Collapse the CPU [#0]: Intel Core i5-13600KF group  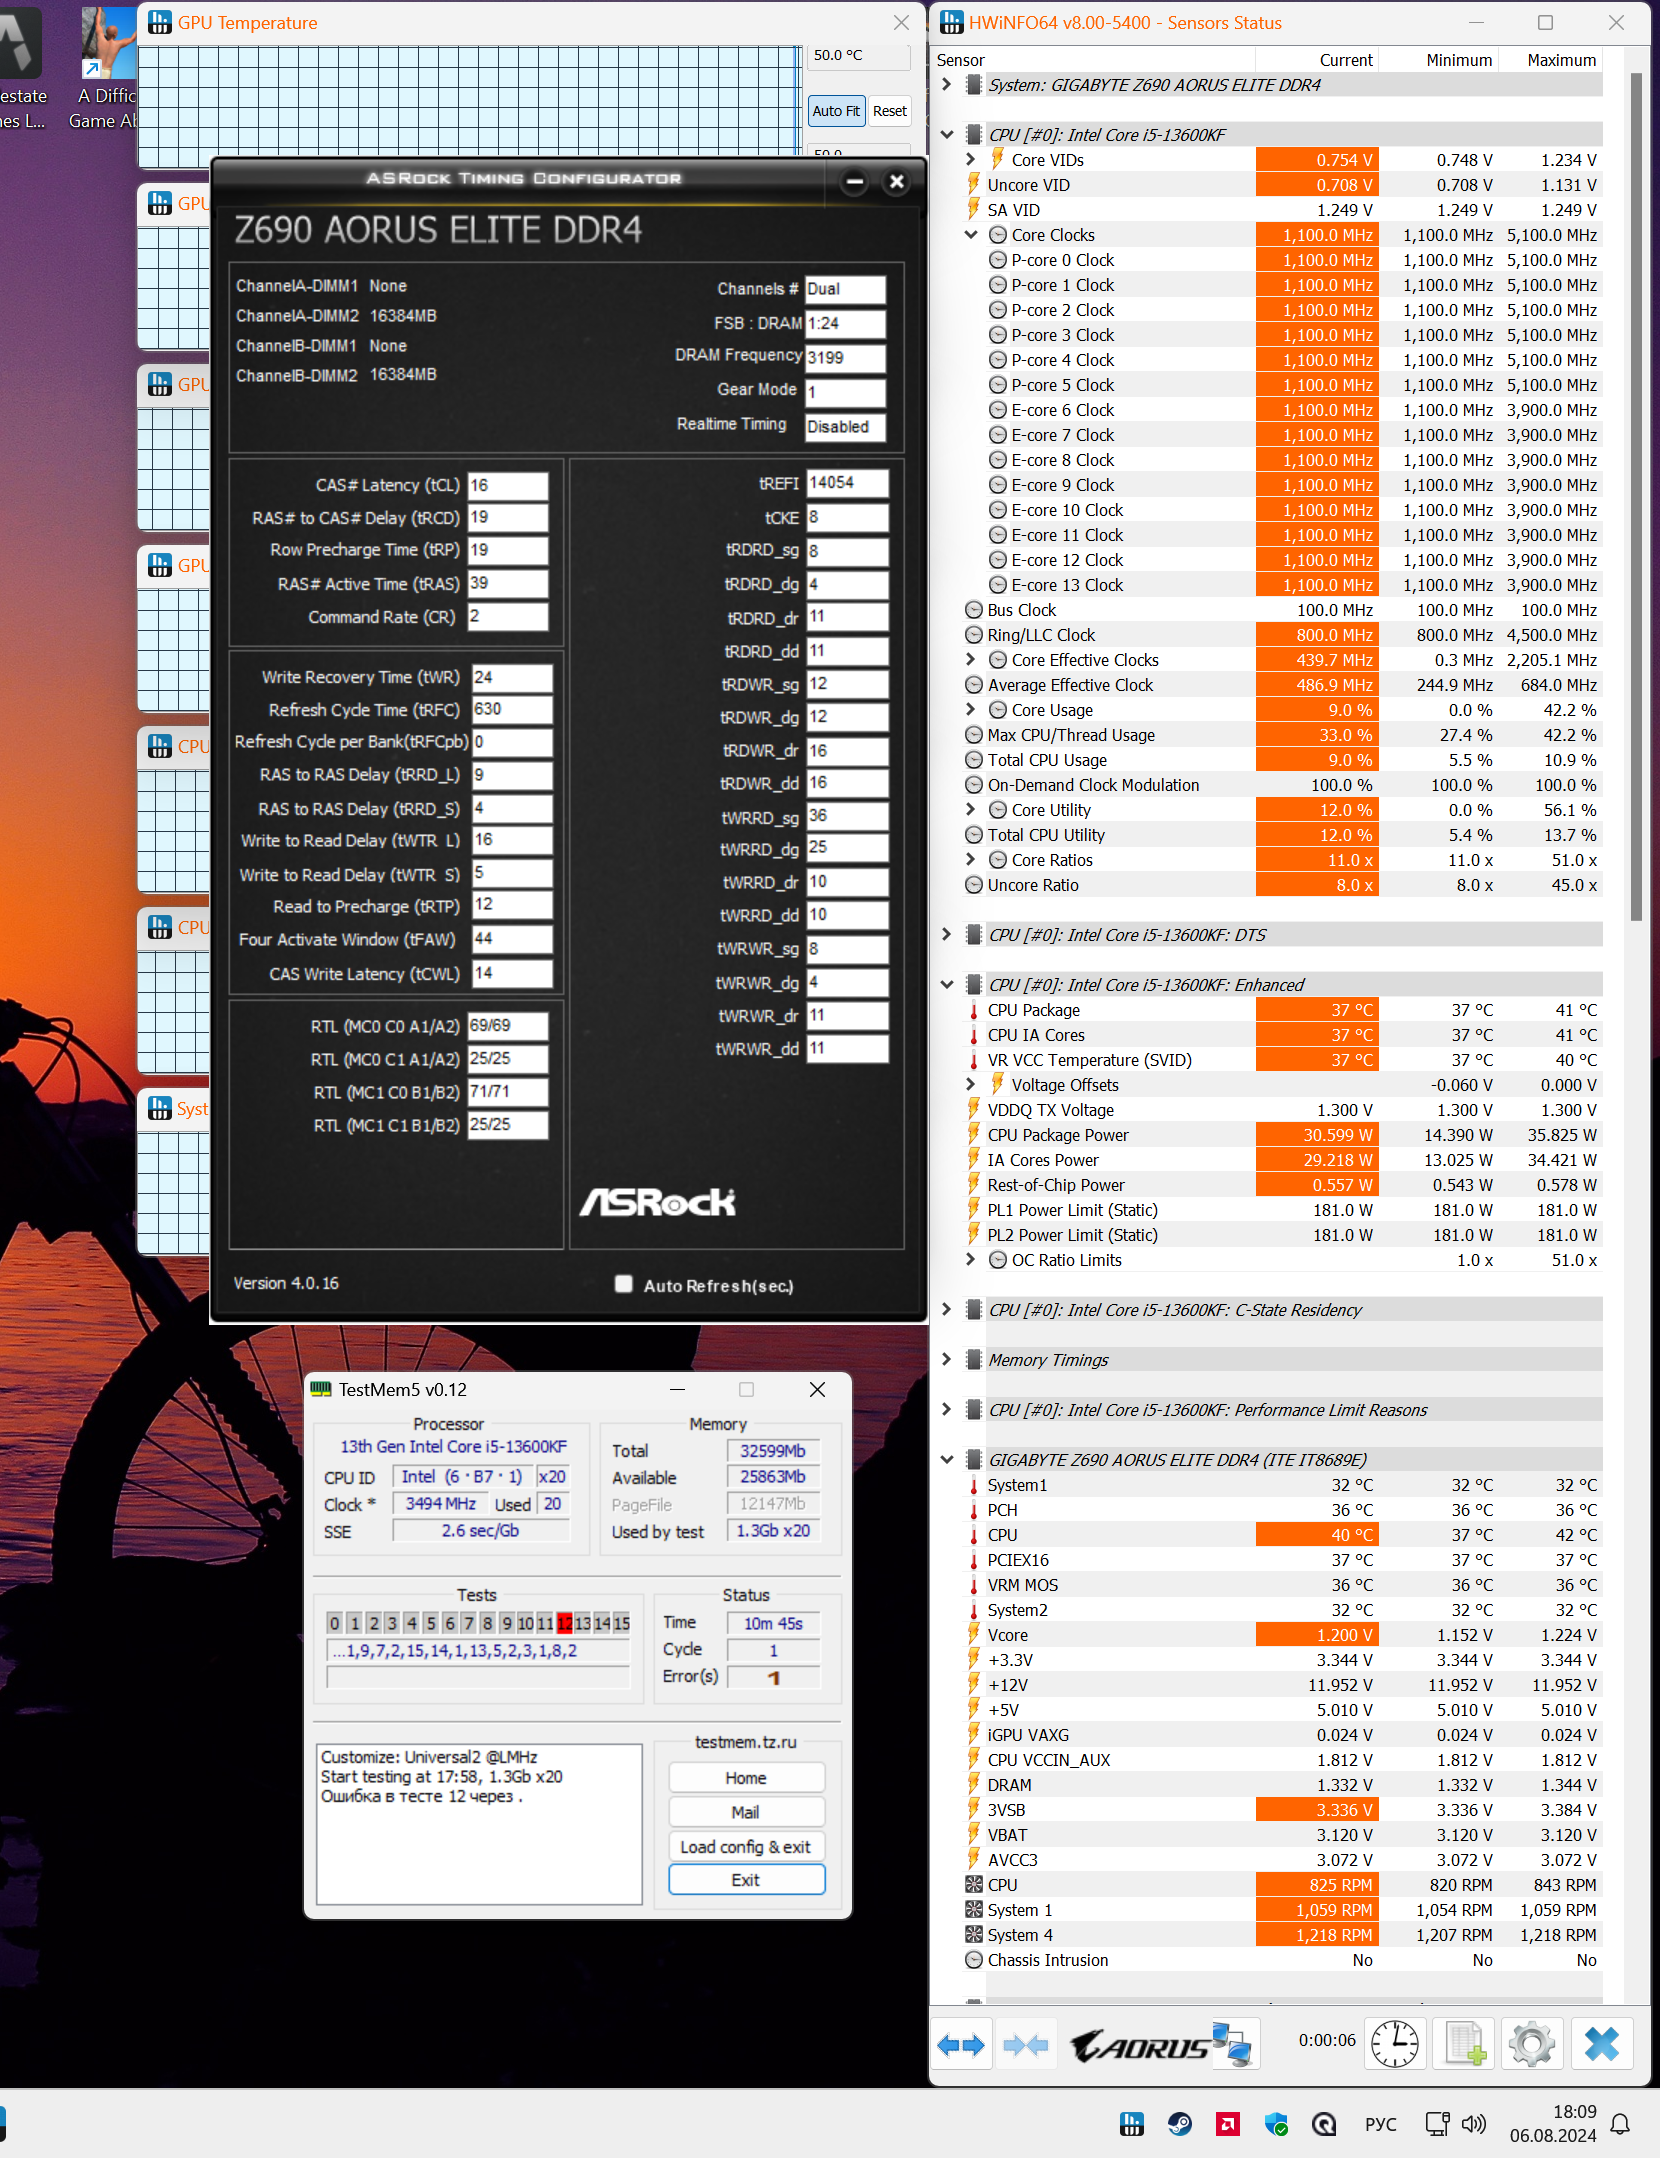pos(946,135)
